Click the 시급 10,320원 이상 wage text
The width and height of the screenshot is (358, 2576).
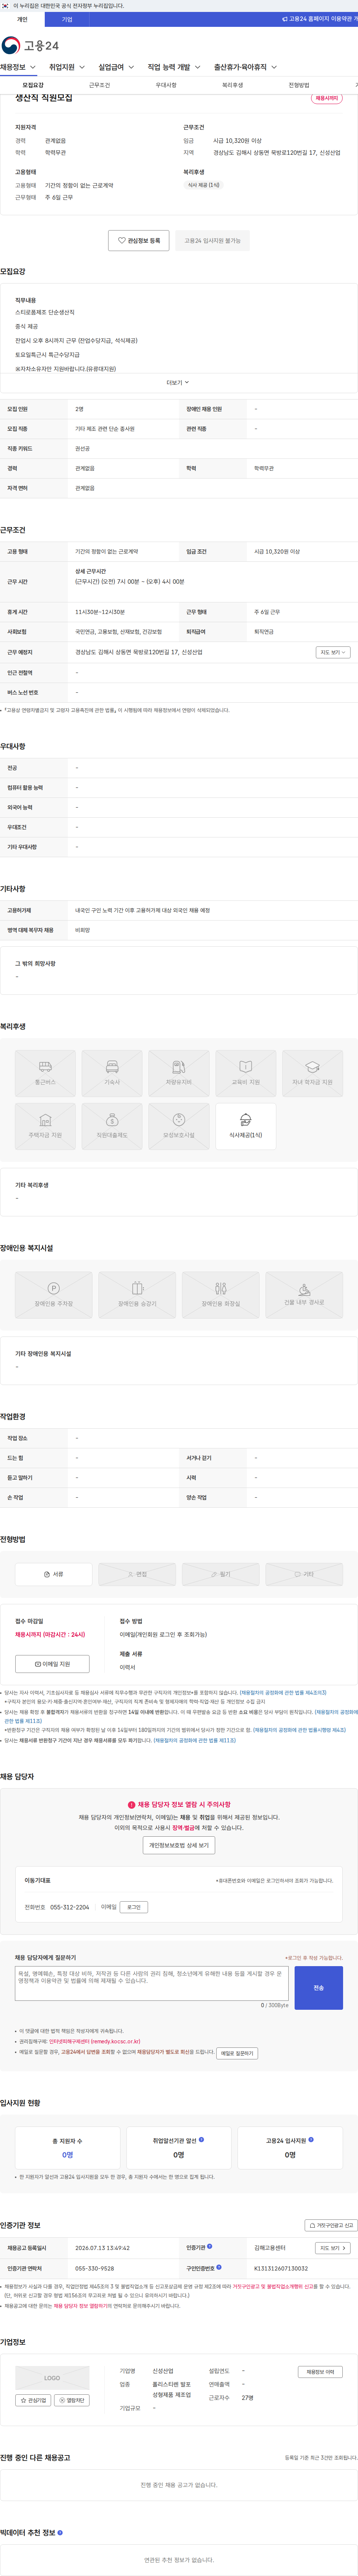pyautogui.click(x=238, y=141)
